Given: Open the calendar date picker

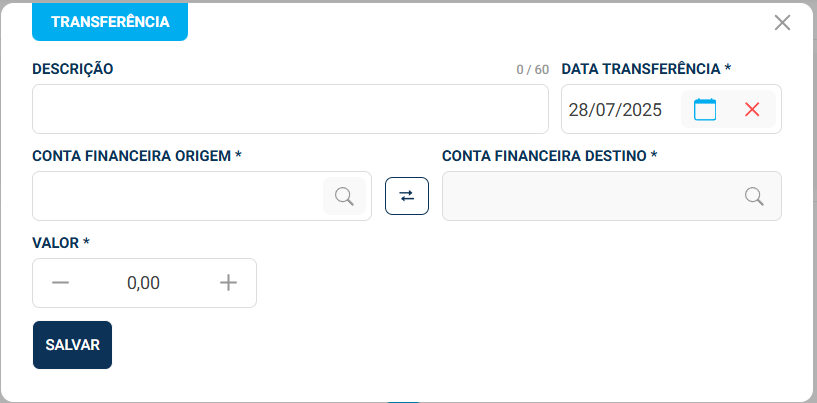Looking at the screenshot, I should pyautogui.click(x=705, y=109).
